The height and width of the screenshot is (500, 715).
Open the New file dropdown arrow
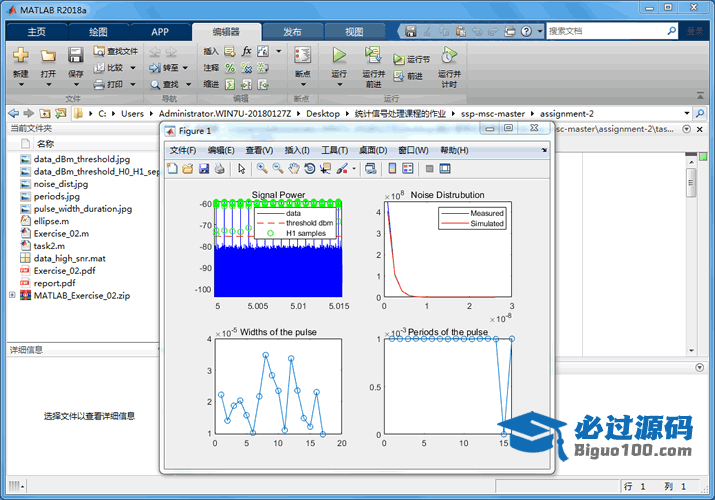pos(21,85)
